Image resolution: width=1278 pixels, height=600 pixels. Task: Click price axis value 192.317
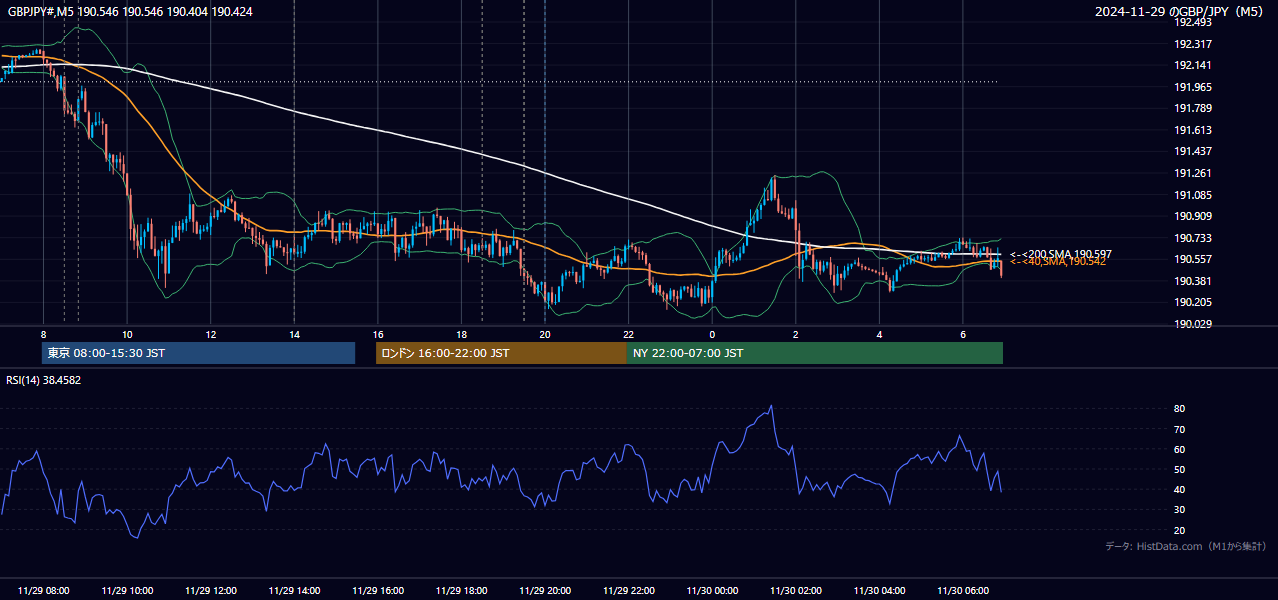click(1192, 44)
